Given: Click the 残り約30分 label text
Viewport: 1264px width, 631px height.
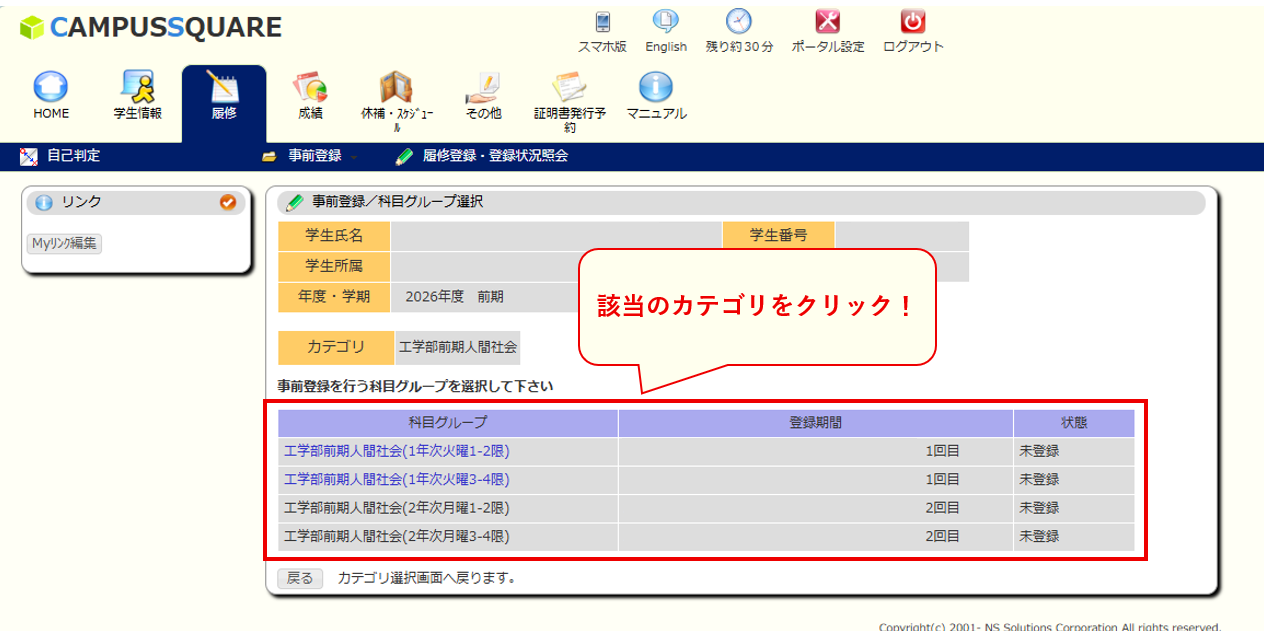Looking at the screenshot, I should (x=739, y=47).
